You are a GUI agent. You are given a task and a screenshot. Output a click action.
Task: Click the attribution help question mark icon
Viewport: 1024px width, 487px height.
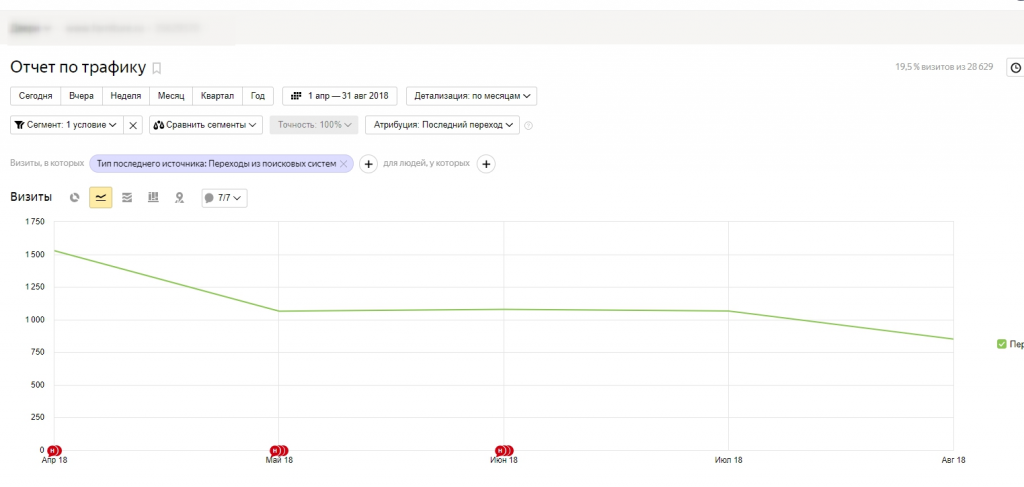pos(529,126)
